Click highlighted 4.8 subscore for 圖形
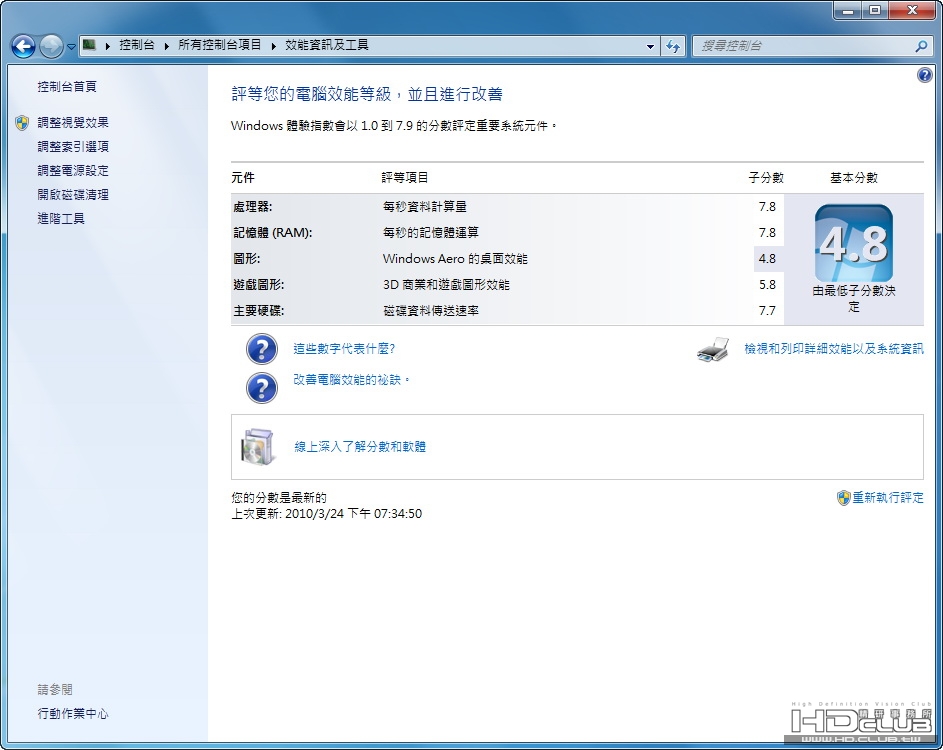This screenshot has height=750, width=943. click(x=767, y=259)
